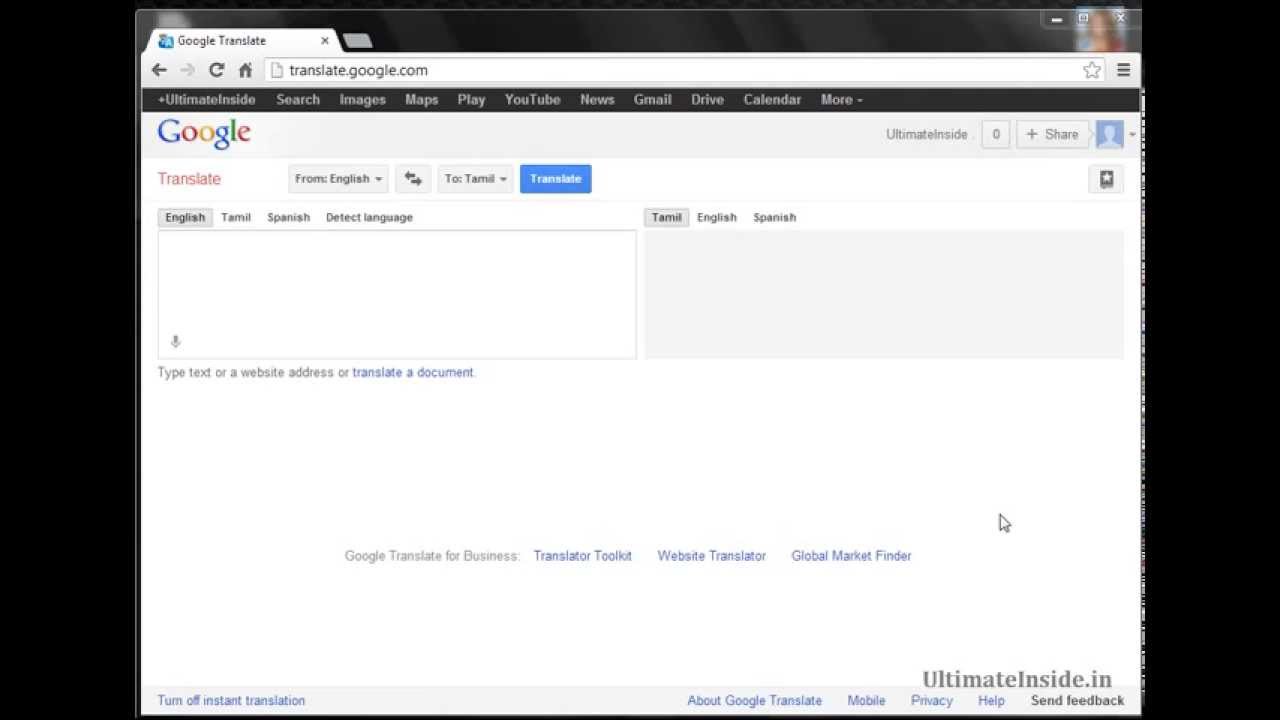Open the Mobile footer link
Viewport: 1280px width, 720px height.
866,701
